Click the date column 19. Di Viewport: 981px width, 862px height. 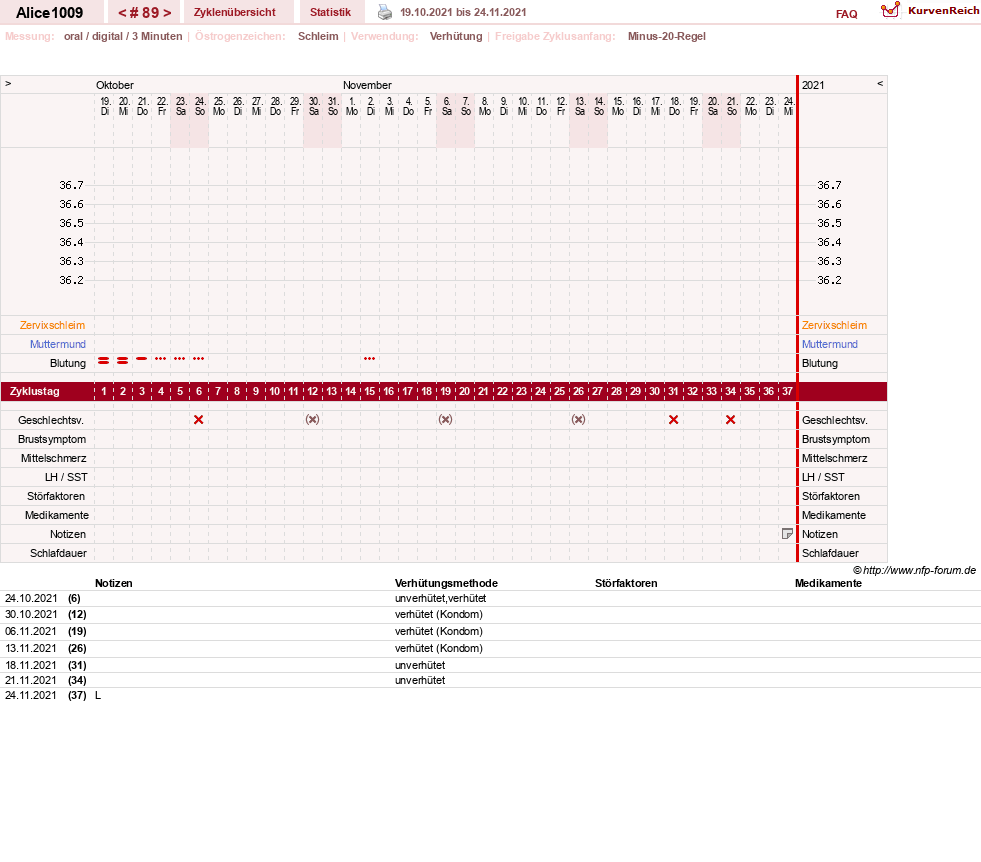click(105, 106)
